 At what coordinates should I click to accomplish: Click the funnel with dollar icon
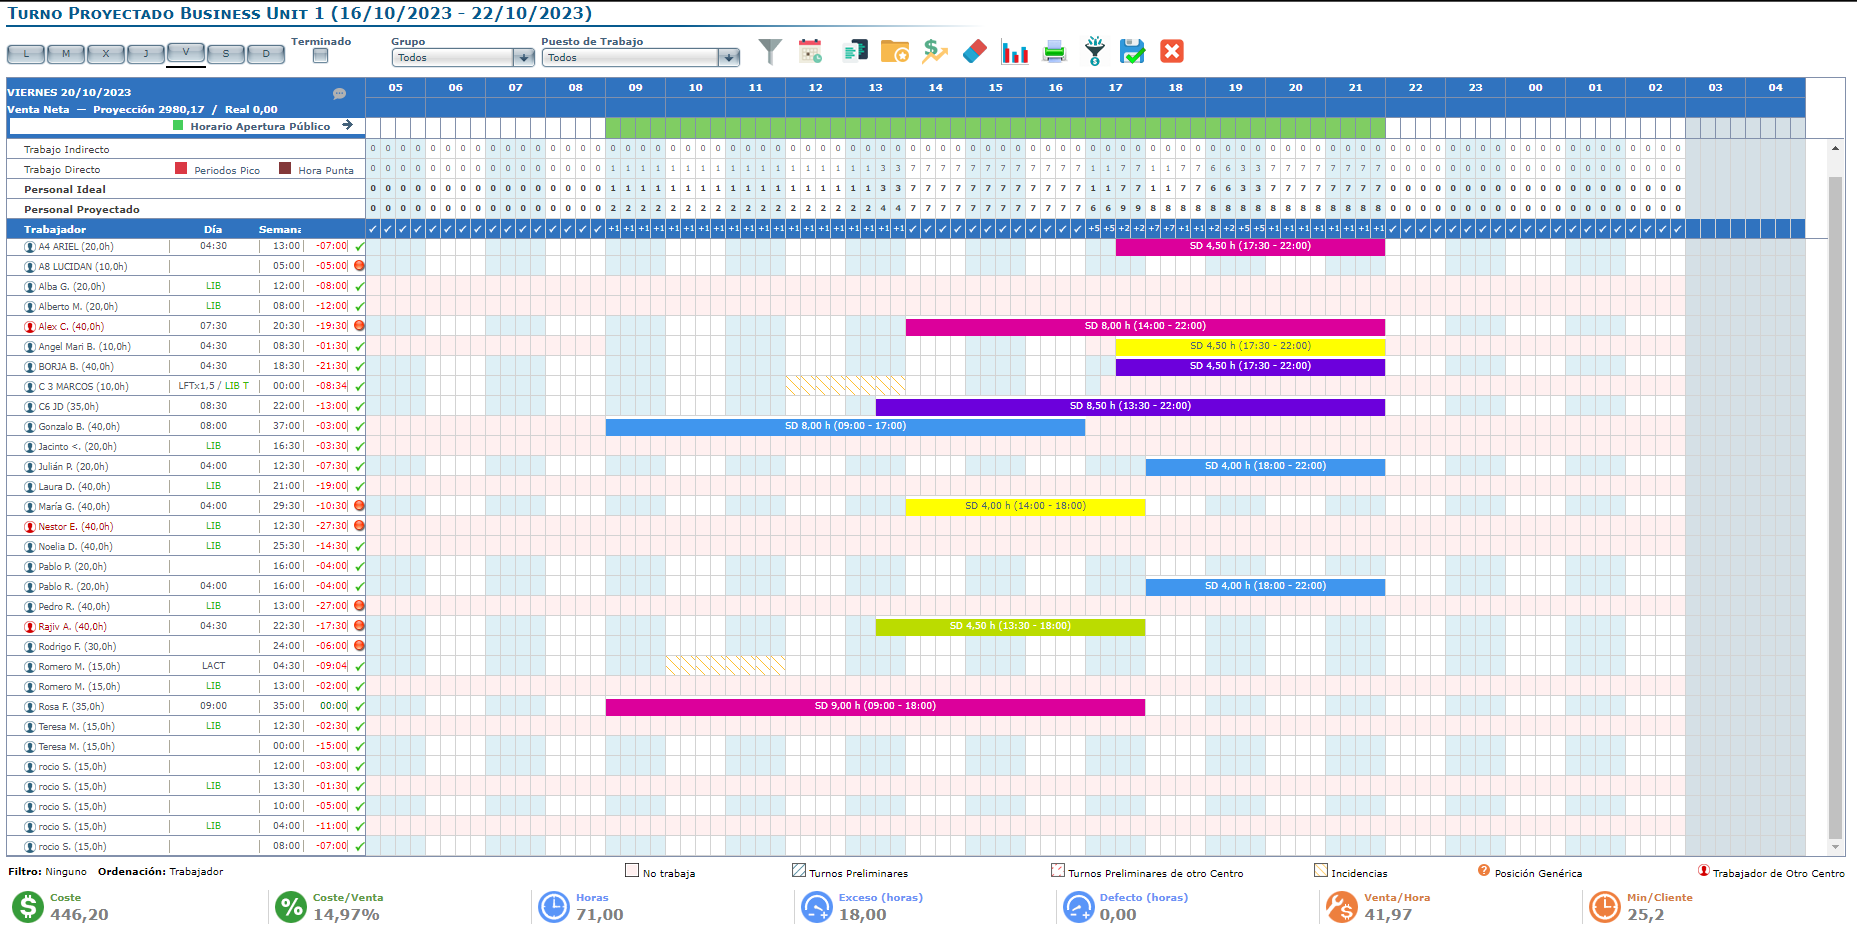[x=1095, y=51]
